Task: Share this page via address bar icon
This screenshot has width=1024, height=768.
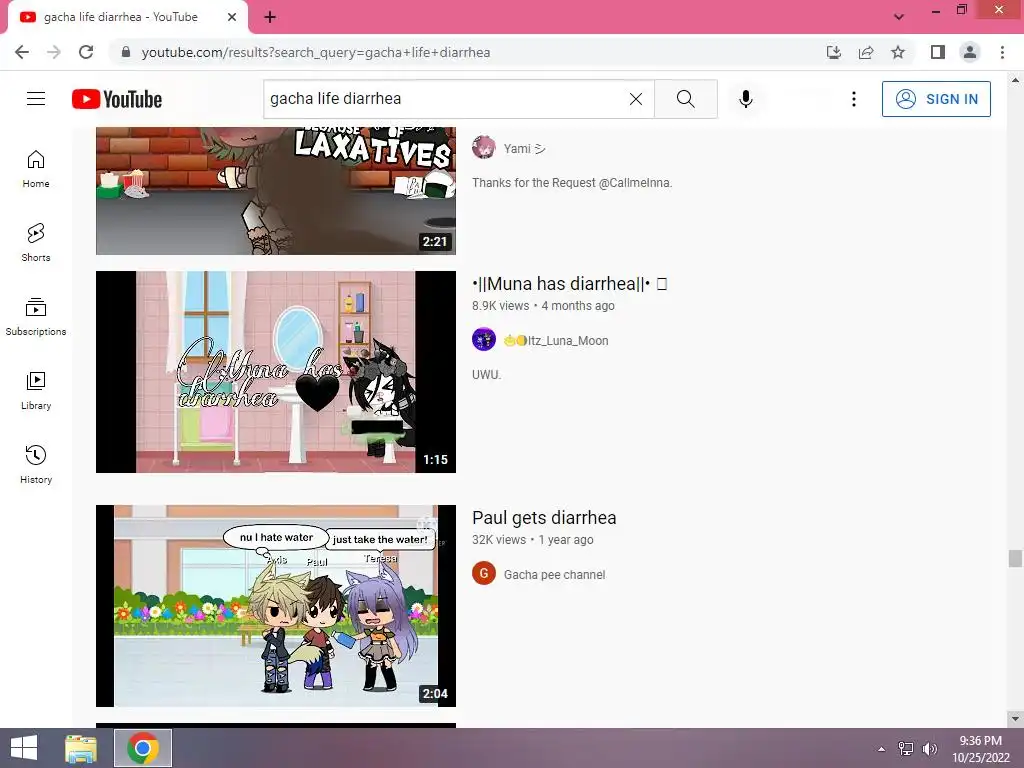Action: [866, 52]
